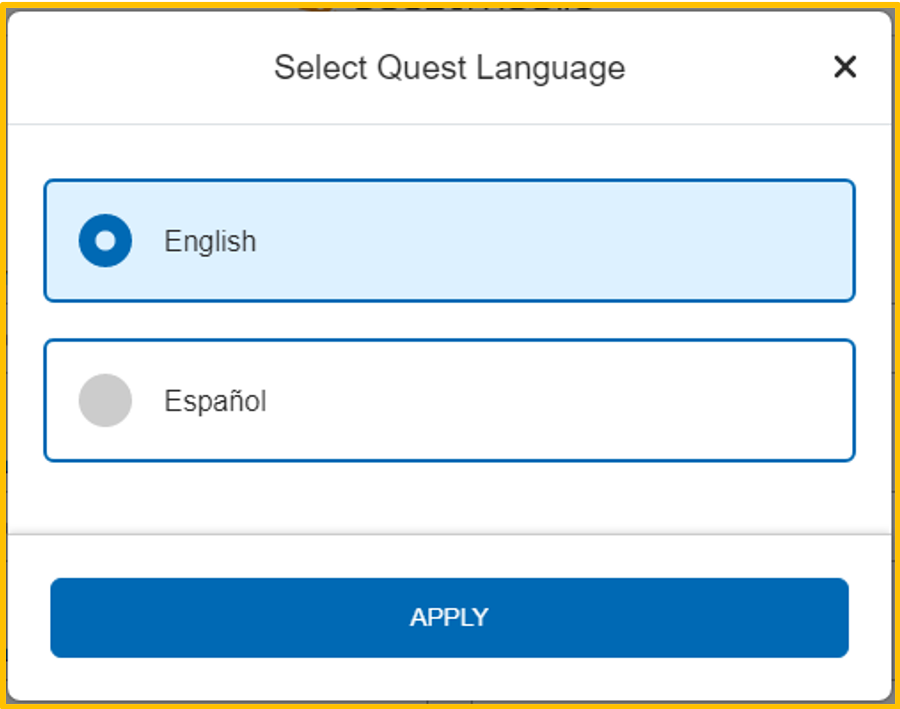Toggle the grey unselected Español circle
The height and width of the screenshot is (709, 900).
coord(105,400)
